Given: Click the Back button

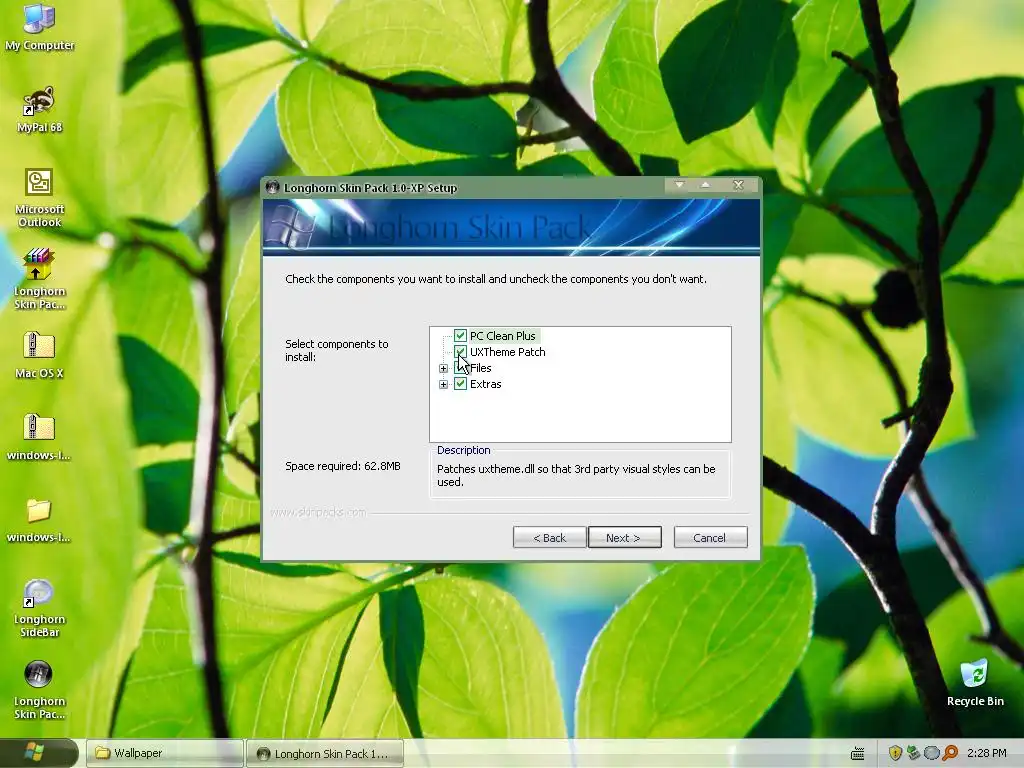Looking at the screenshot, I should pos(549,537).
